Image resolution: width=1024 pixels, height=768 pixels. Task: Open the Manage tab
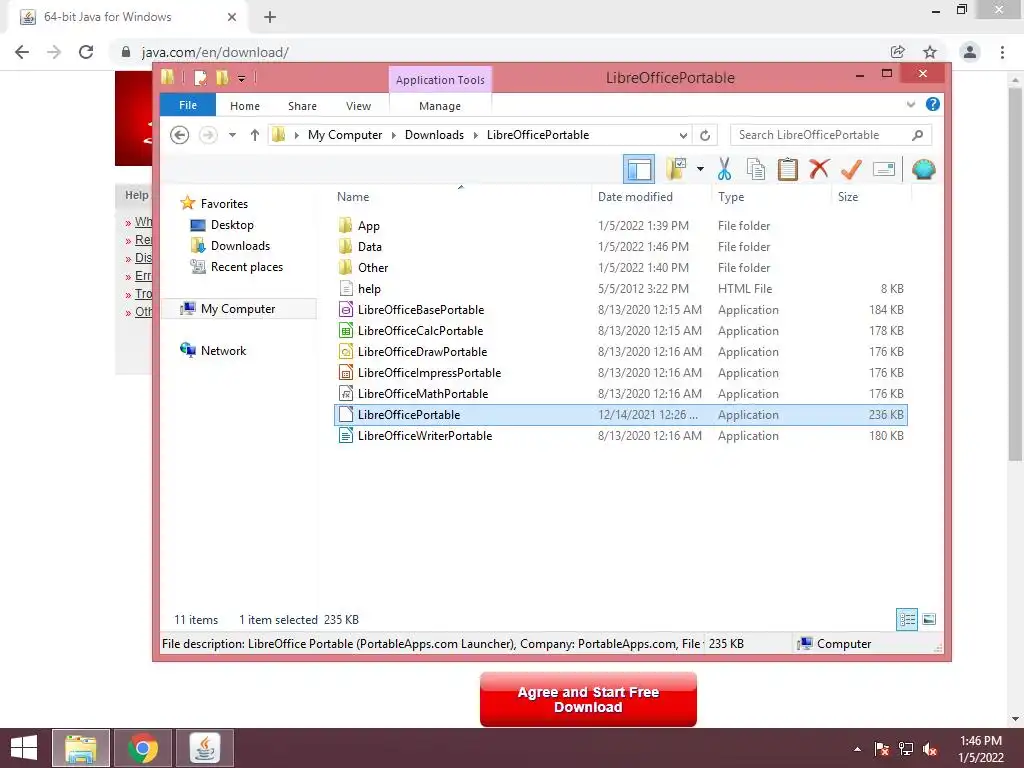click(x=440, y=106)
